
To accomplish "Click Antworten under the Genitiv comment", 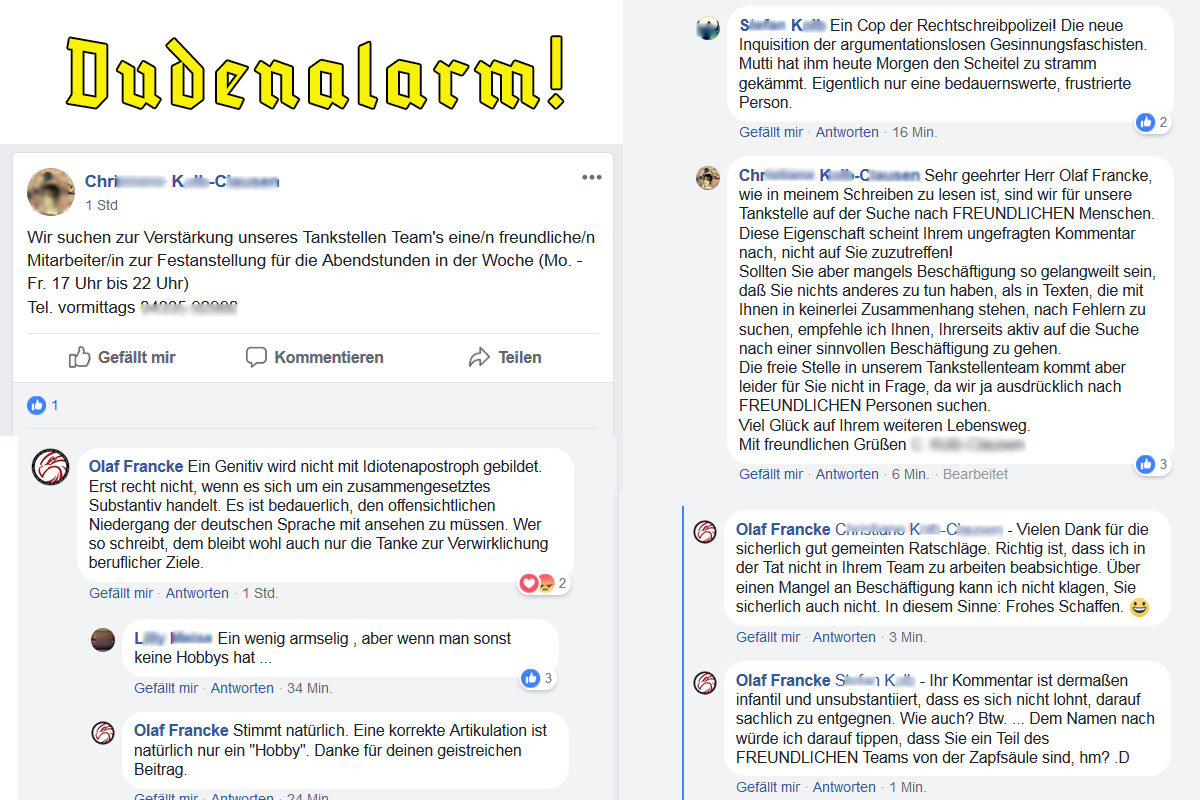I will (x=197, y=593).
